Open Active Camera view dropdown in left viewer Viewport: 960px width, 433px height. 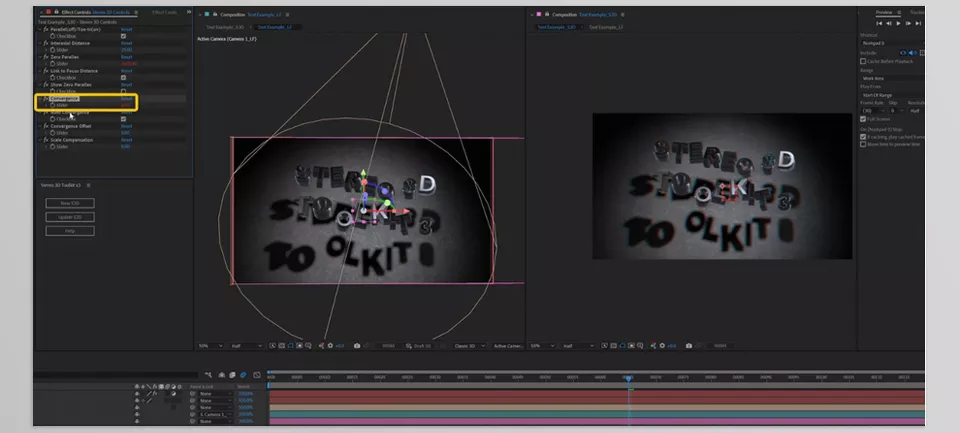(x=508, y=346)
